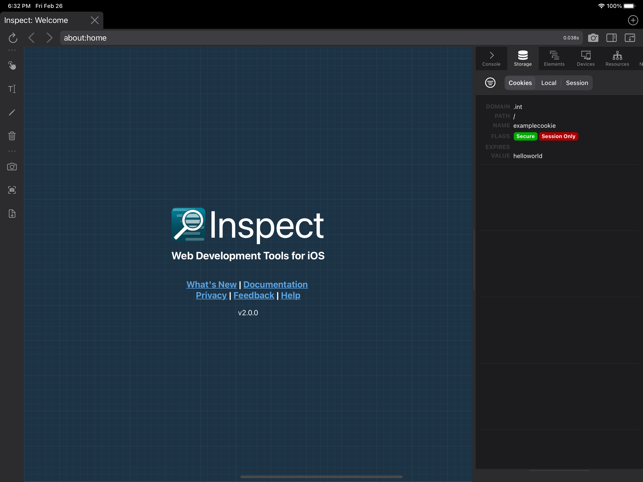Image resolution: width=643 pixels, height=482 pixels.
Task: Open the Documentation link
Action: coord(275,284)
